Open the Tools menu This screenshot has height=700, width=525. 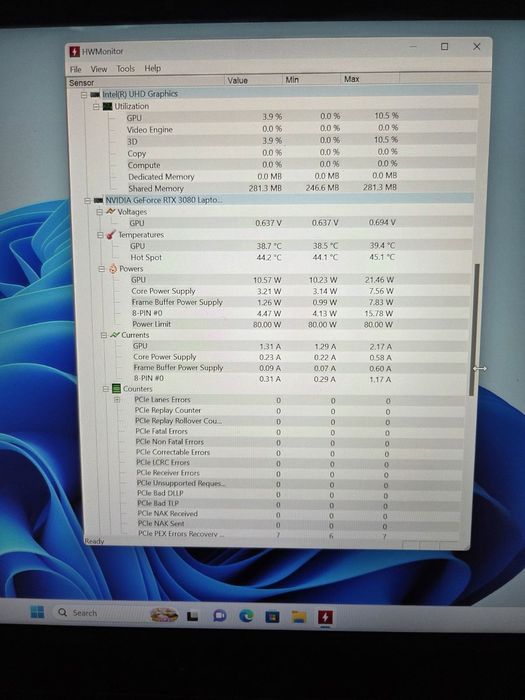click(125, 68)
